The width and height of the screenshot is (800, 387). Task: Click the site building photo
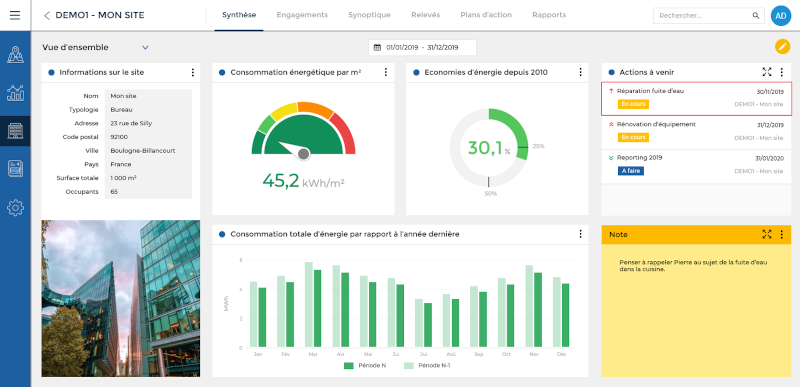pyautogui.click(x=120, y=298)
